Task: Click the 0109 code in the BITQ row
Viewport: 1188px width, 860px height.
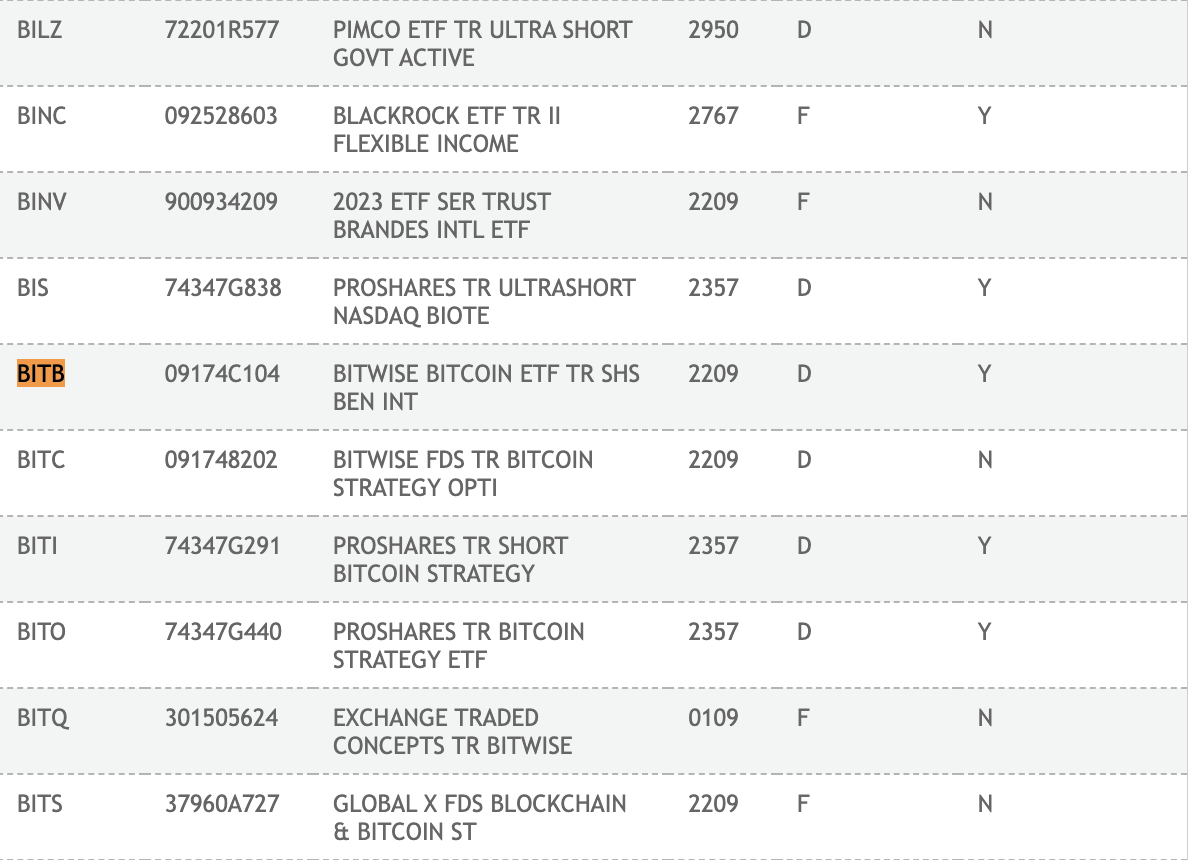Action: pos(713,718)
